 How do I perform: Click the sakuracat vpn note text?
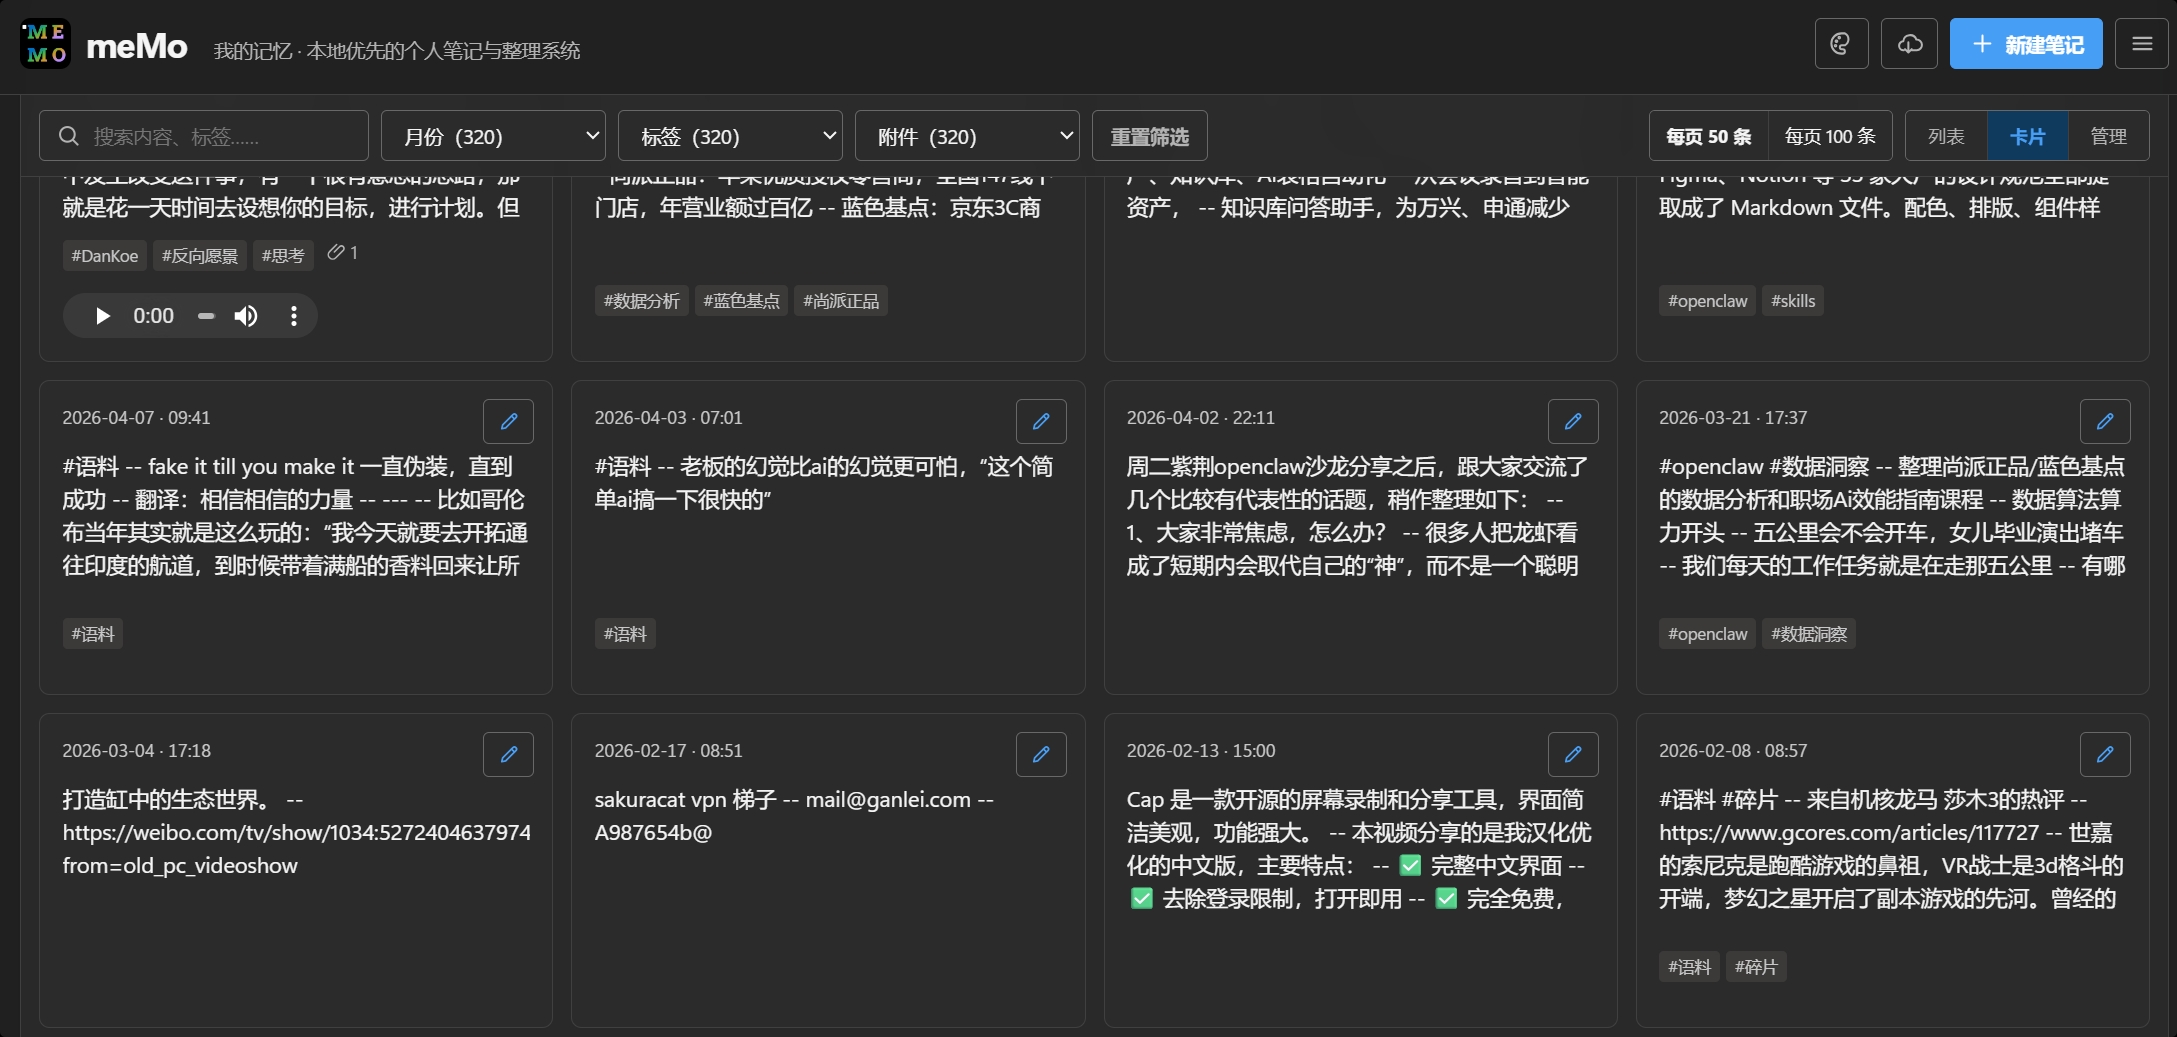pos(794,816)
